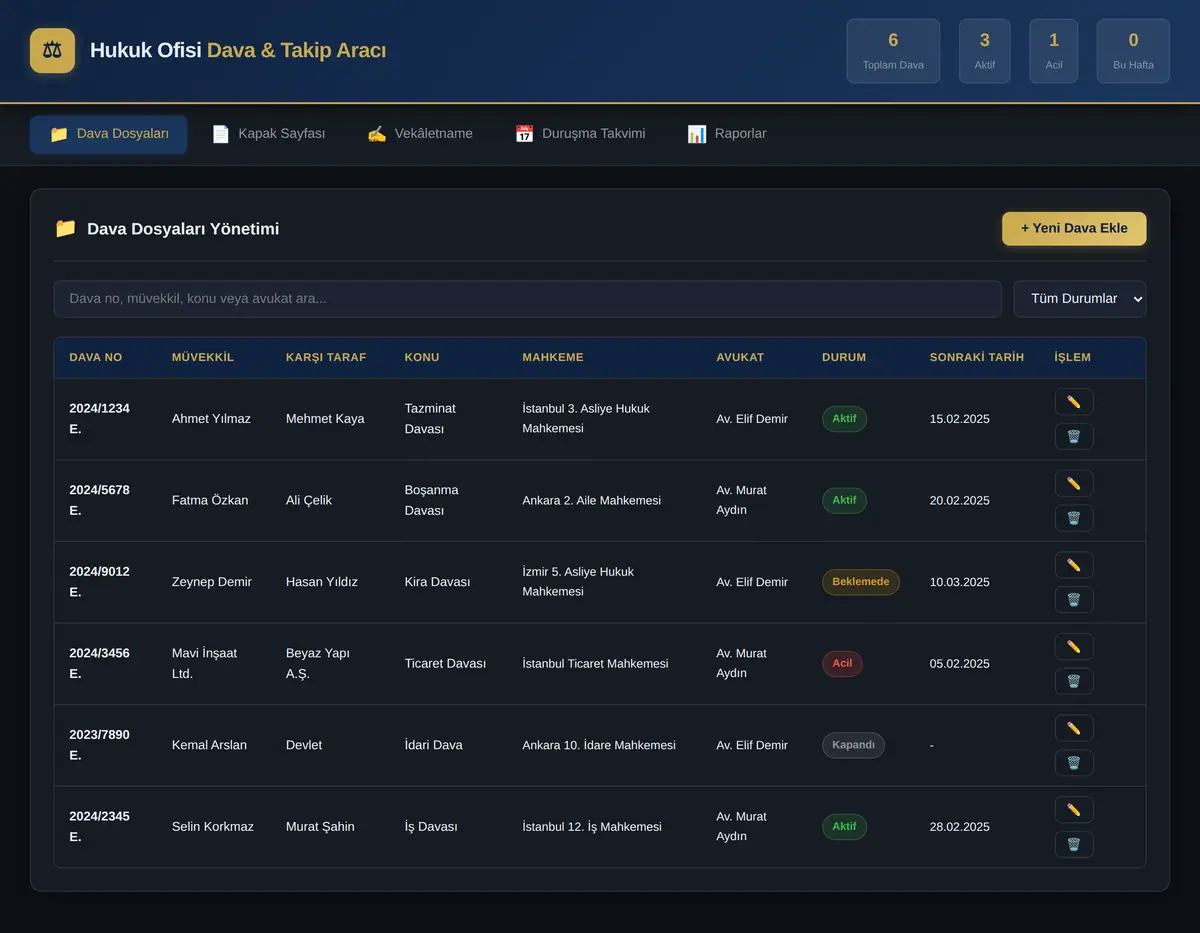Screen dimensions: 1200x933
Task: Click the Yeni Dava Ekle button
Action: tap(1074, 228)
